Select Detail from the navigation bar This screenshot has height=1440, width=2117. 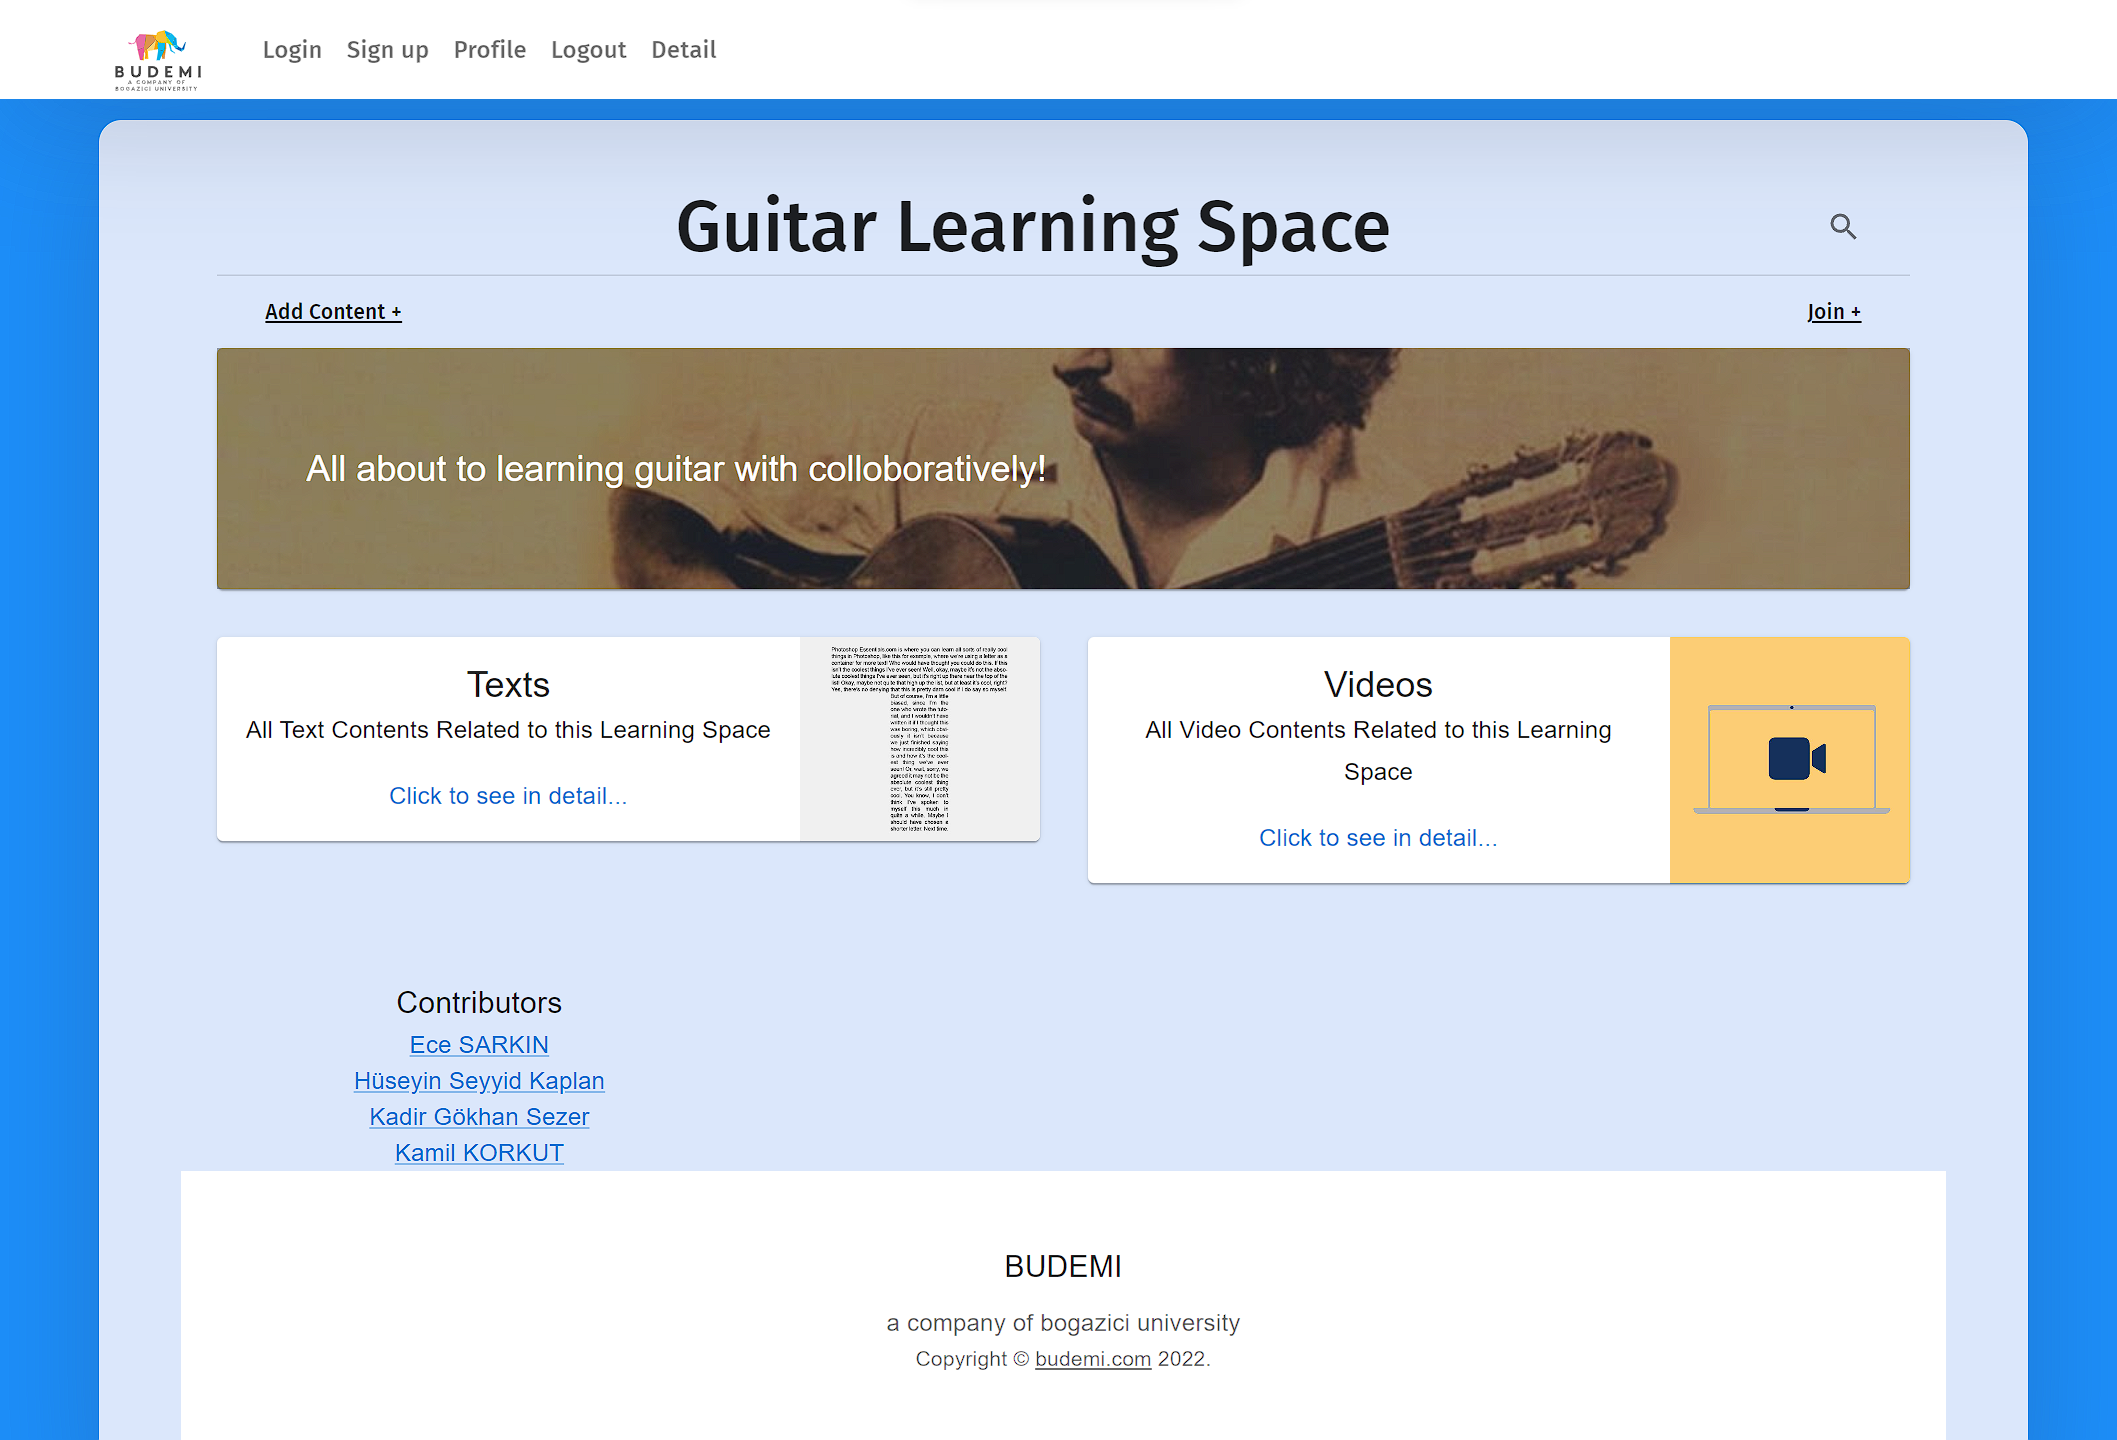[x=683, y=49]
